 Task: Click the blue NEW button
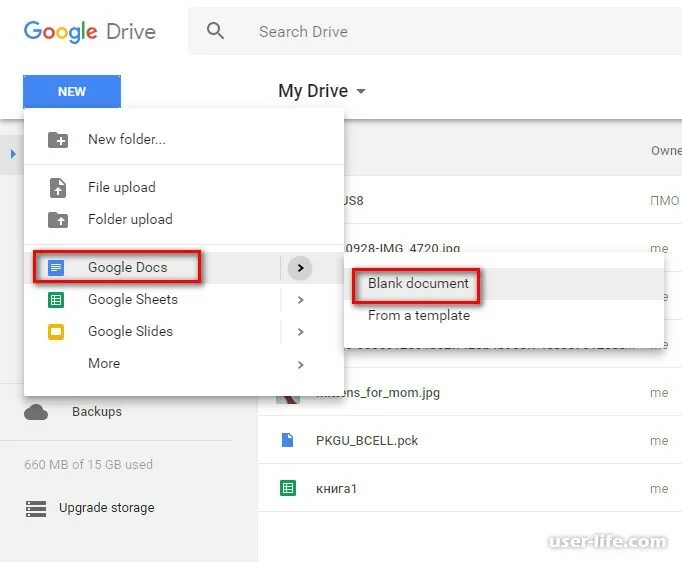point(72,92)
